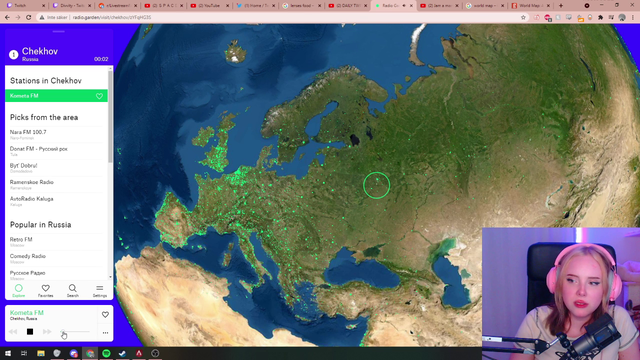This screenshot has width=640, height=360.
Task: Go back in browser
Action: [7, 18]
